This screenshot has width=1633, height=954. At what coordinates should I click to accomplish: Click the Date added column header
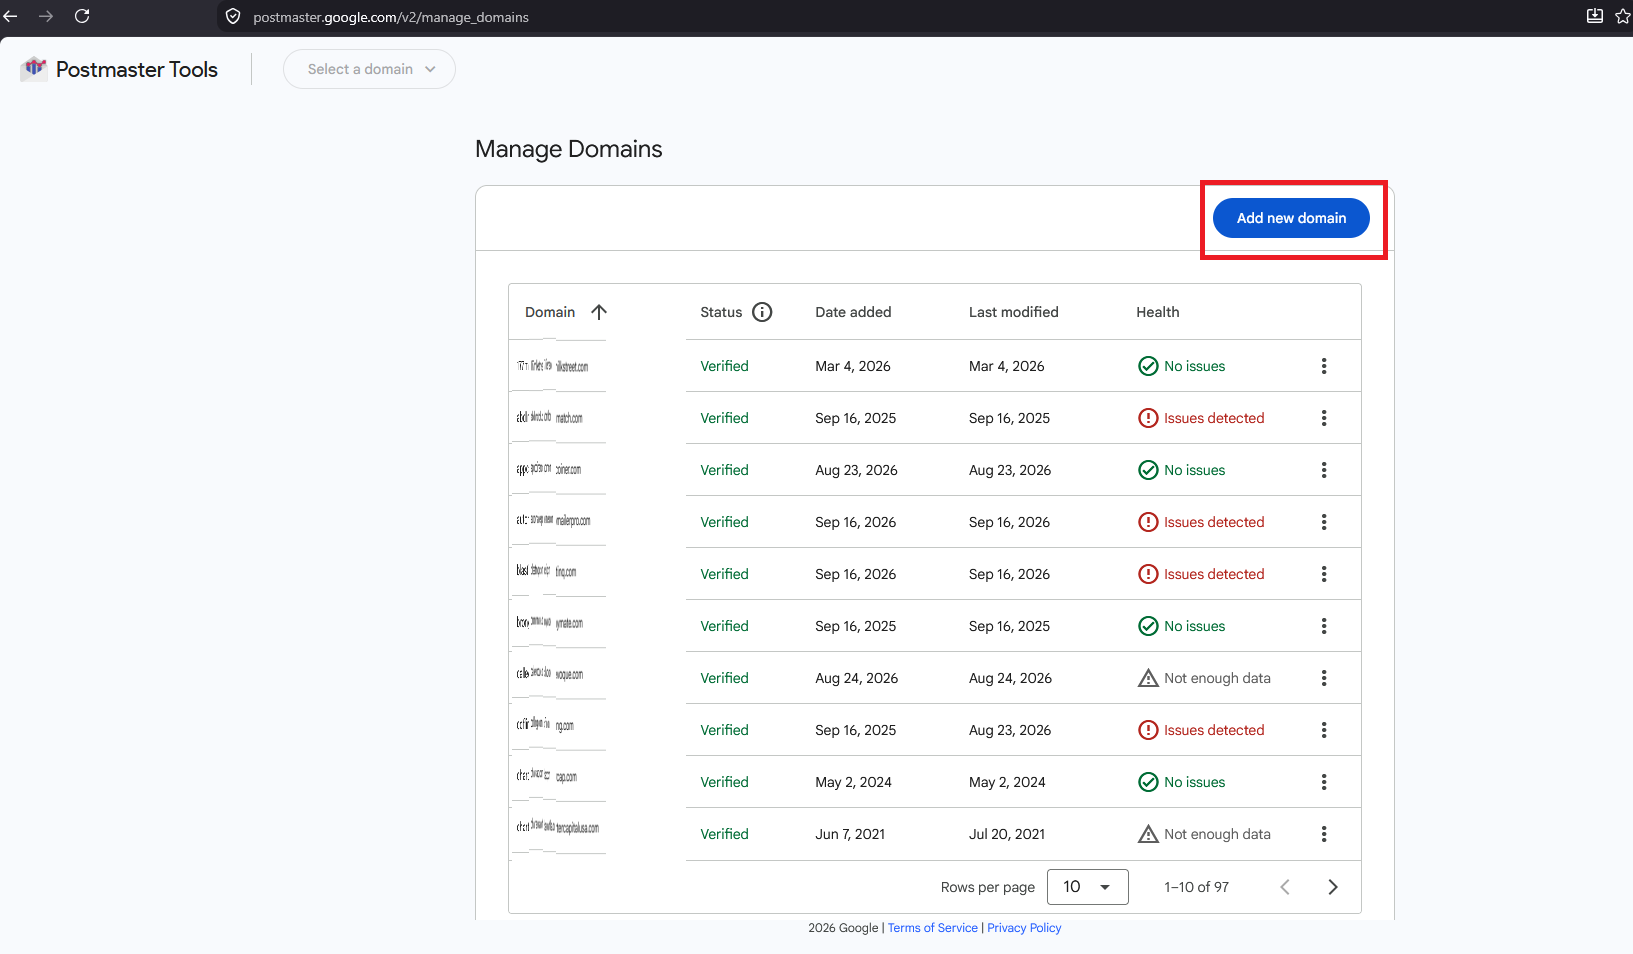tap(853, 312)
